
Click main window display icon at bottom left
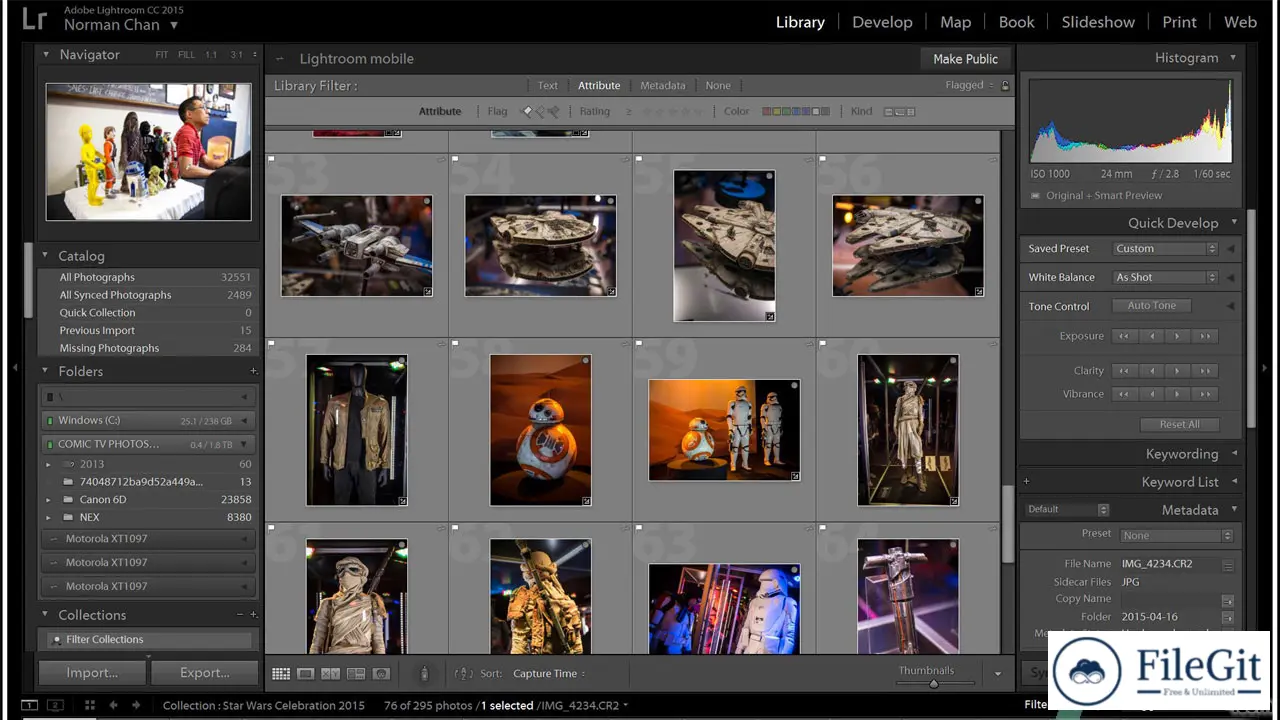click(x=30, y=705)
